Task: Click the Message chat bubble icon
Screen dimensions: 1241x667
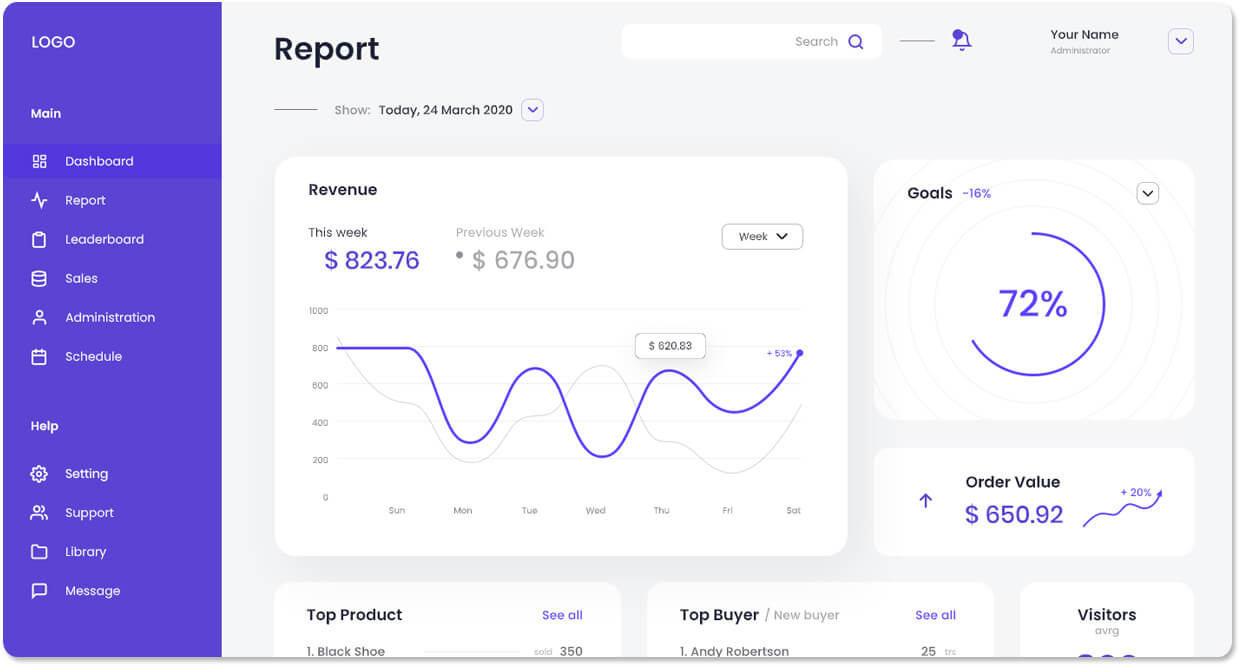Action: click(x=40, y=591)
